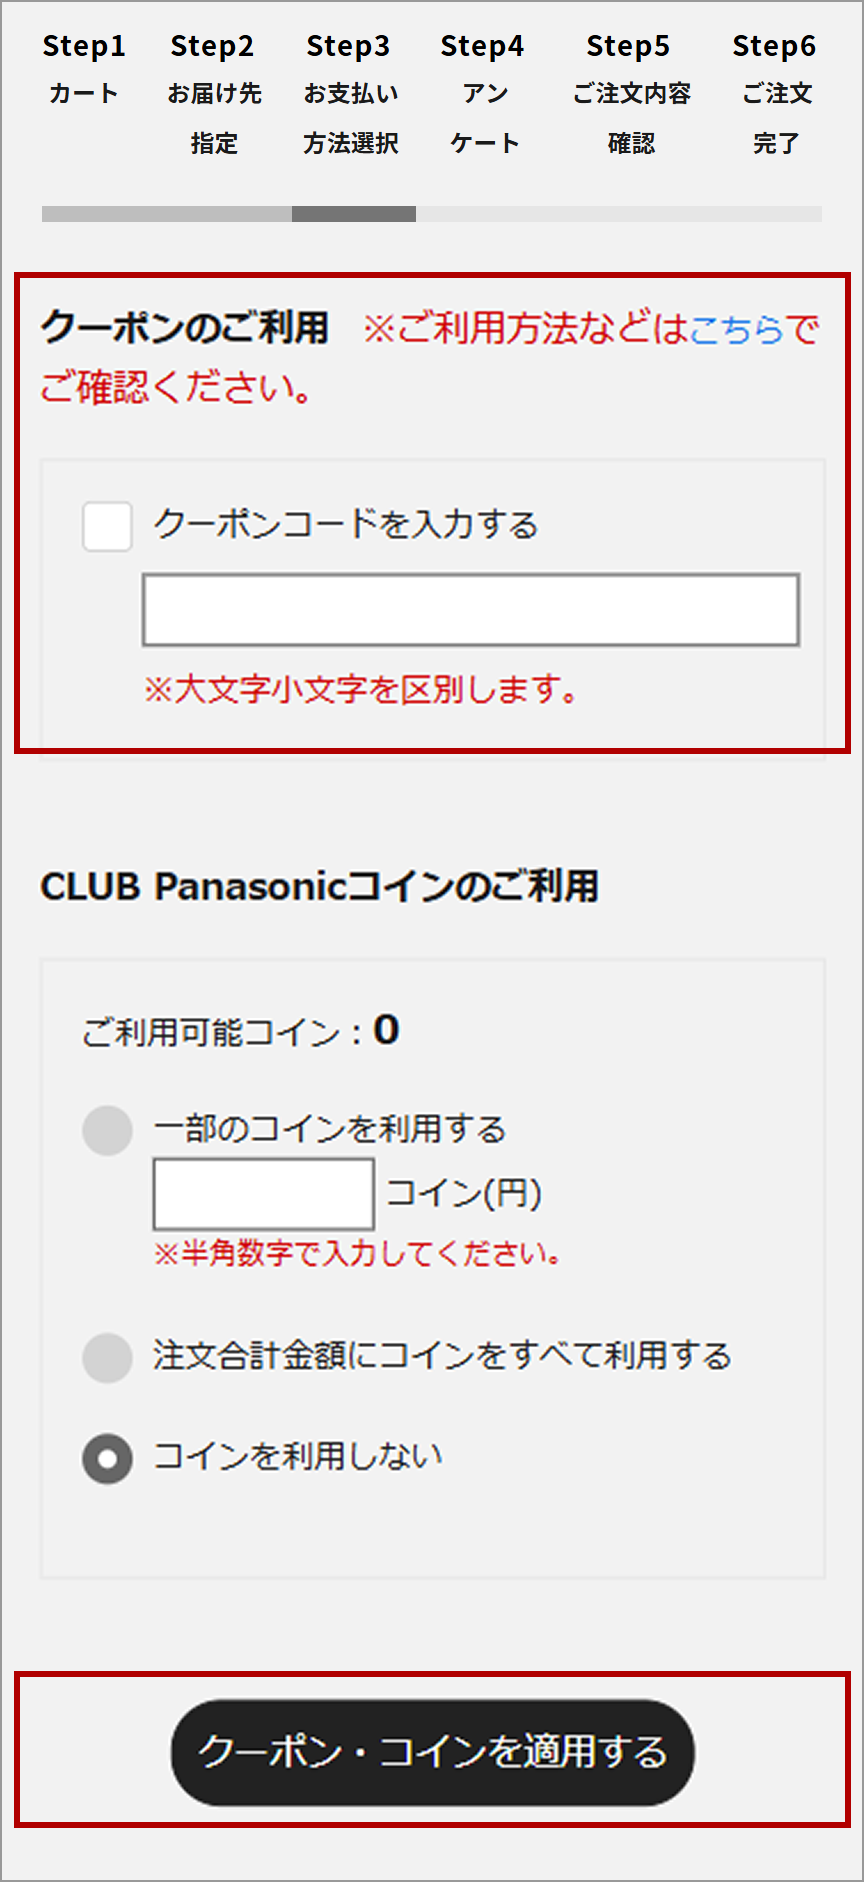Select the Step6 ご注文完了 step

773,95
